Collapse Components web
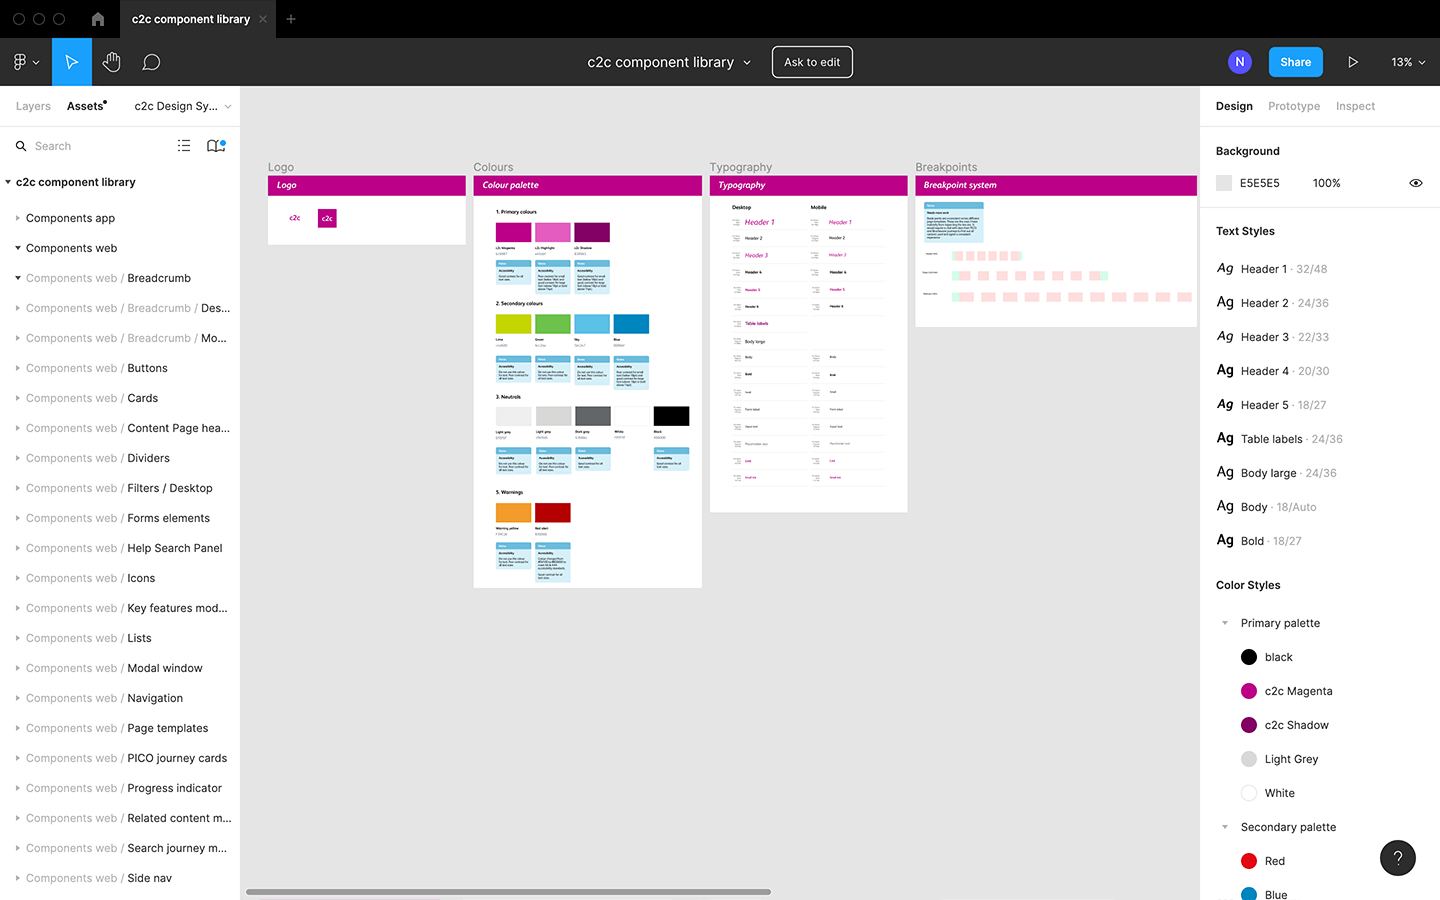This screenshot has height=900, width=1440. [18, 248]
